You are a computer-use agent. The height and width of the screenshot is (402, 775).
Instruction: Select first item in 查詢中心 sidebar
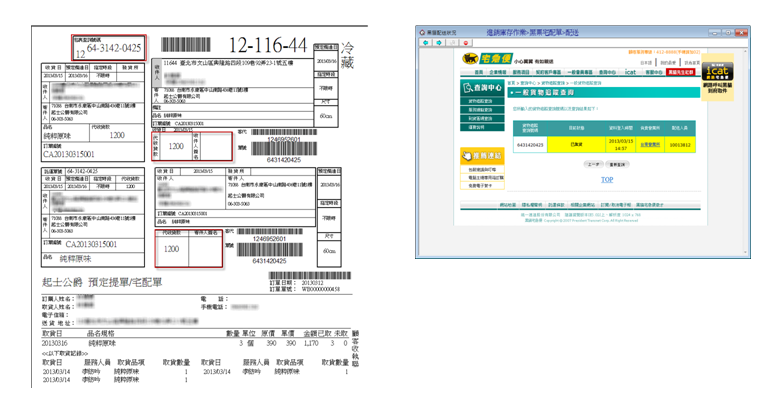pyautogui.click(x=480, y=102)
